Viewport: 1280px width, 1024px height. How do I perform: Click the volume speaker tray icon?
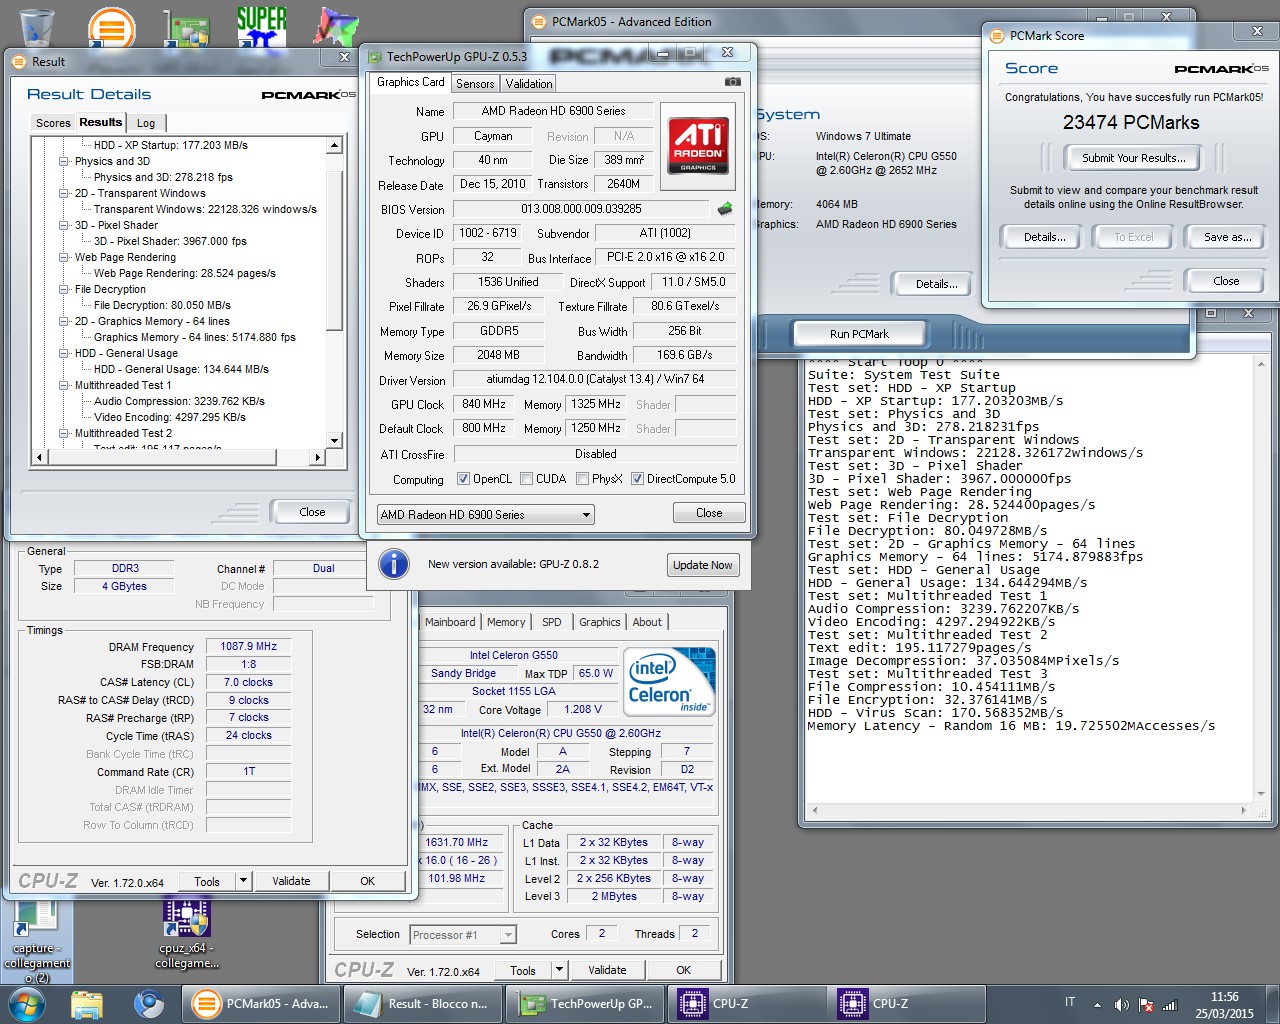click(x=1122, y=1005)
